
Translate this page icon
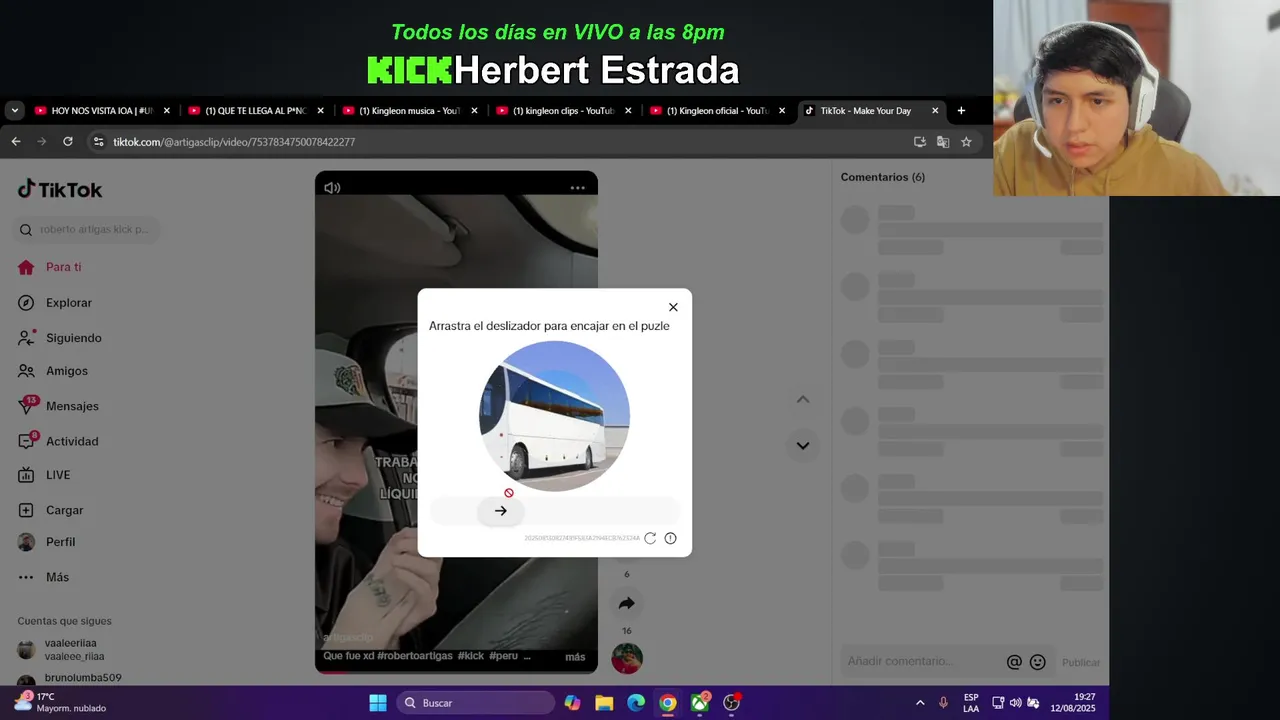pyautogui.click(x=943, y=142)
